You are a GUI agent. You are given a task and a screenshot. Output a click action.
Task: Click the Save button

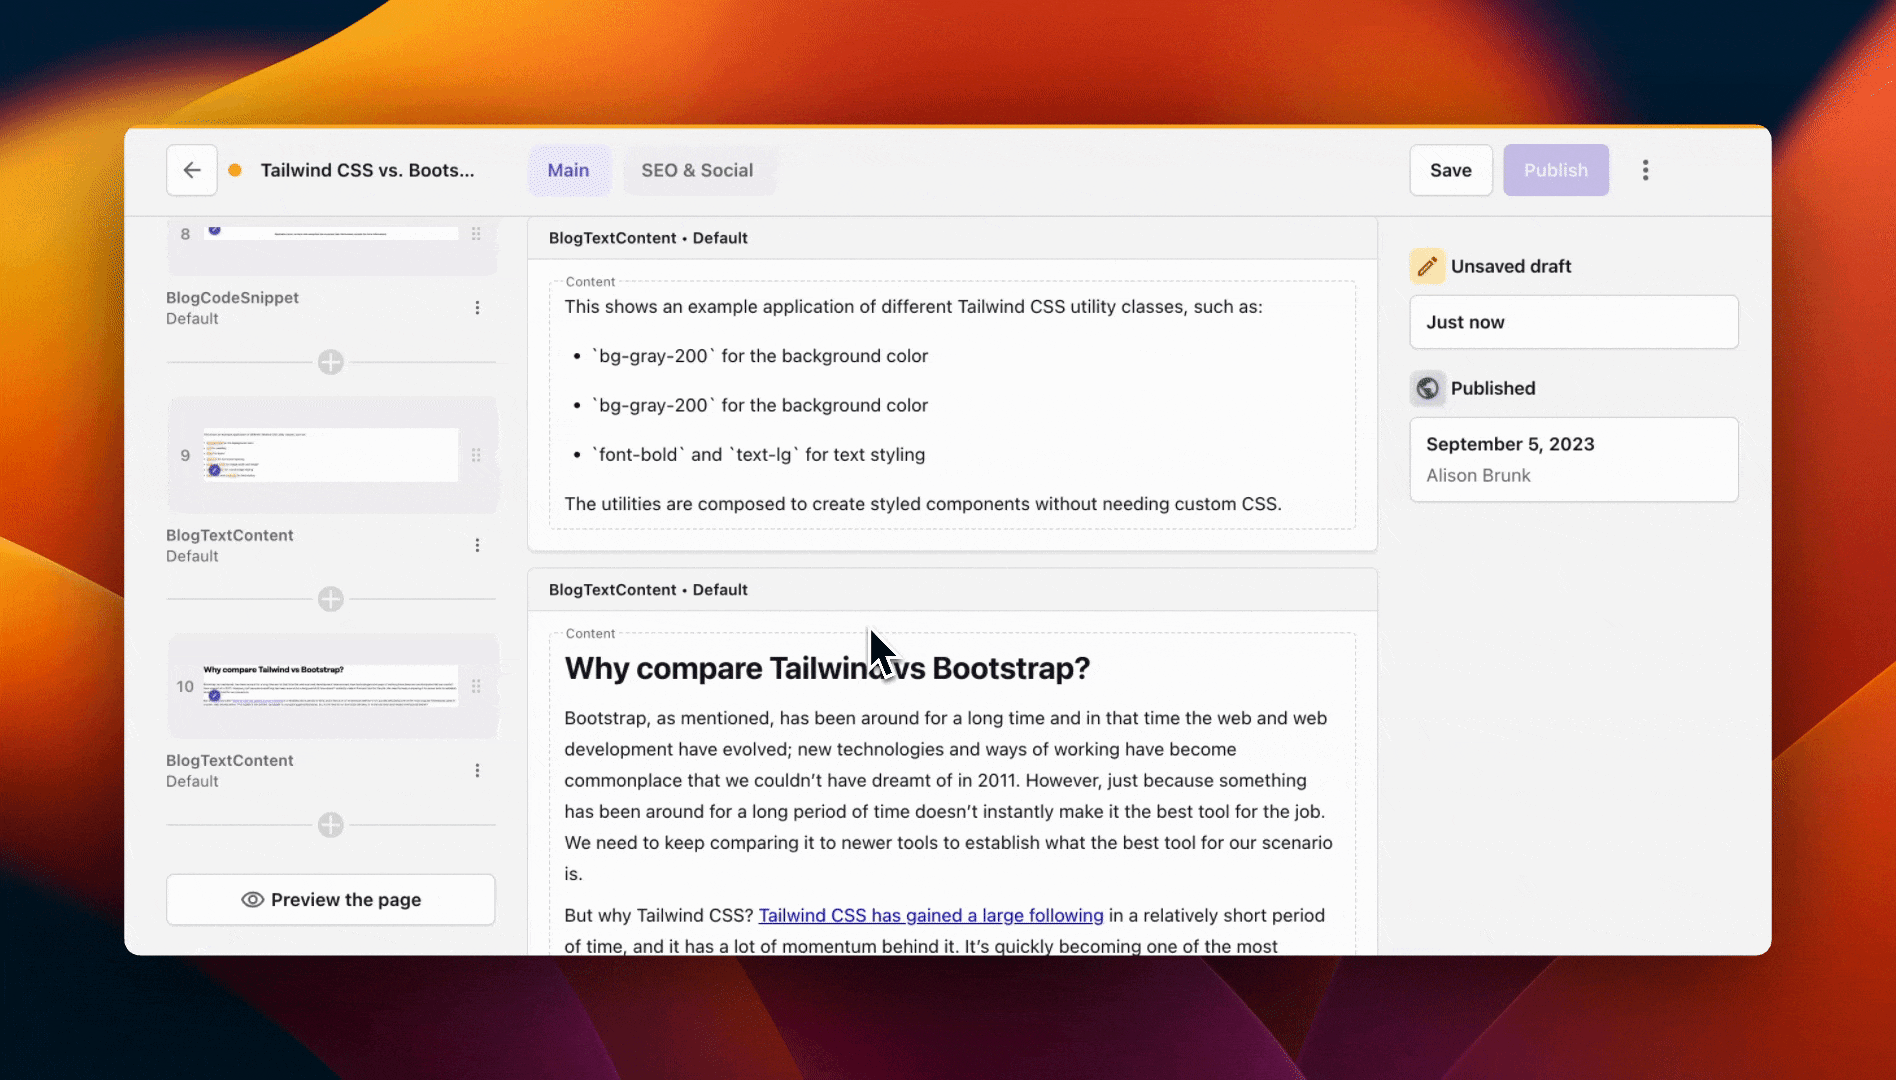click(1451, 170)
